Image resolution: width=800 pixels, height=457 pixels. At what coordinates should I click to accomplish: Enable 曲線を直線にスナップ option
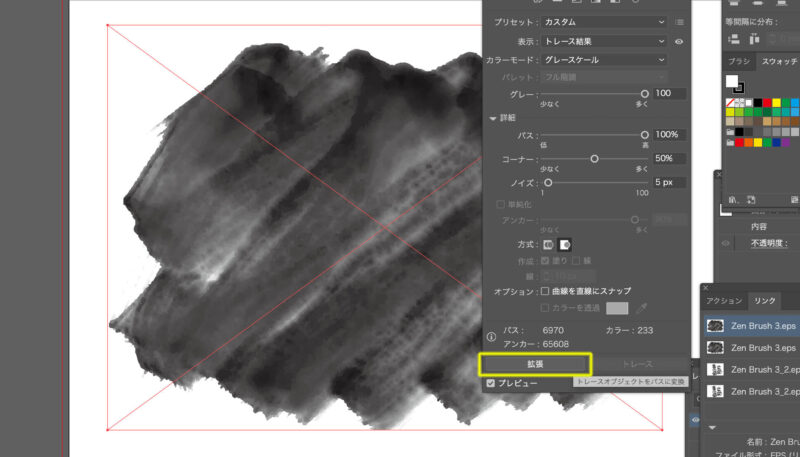coord(545,290)
